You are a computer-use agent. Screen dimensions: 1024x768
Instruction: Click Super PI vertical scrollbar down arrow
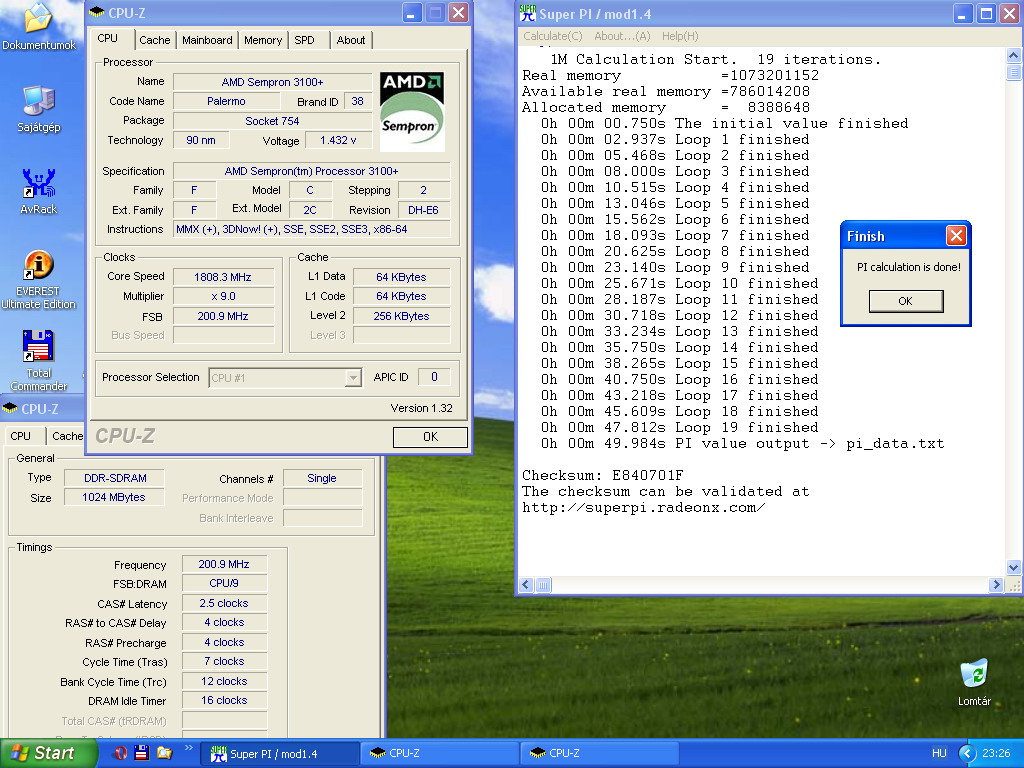point(1014,567)
